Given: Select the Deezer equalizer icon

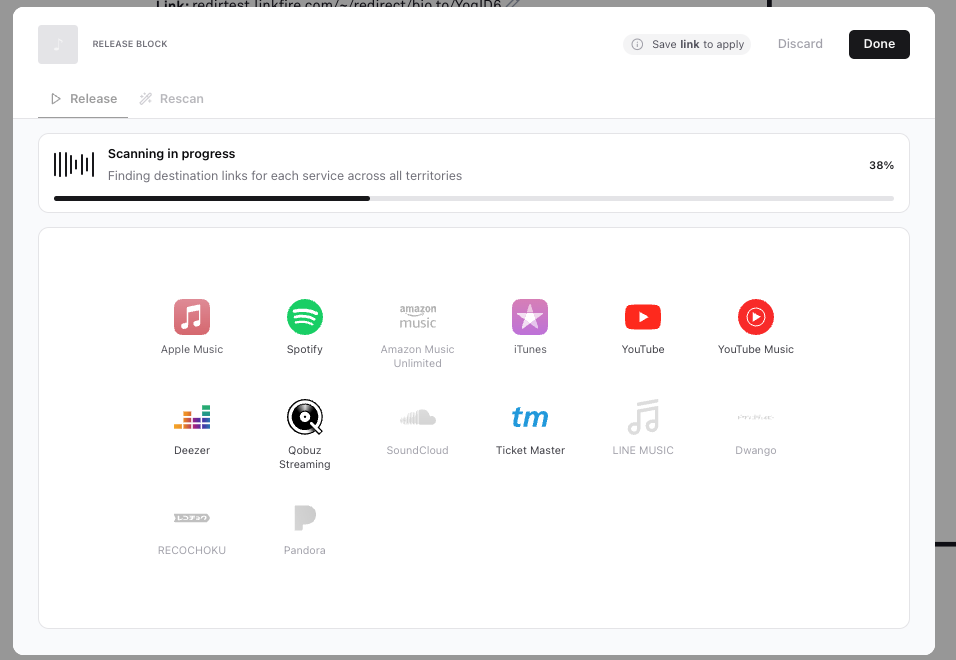Looking at the screenshot, I should 191,417.
